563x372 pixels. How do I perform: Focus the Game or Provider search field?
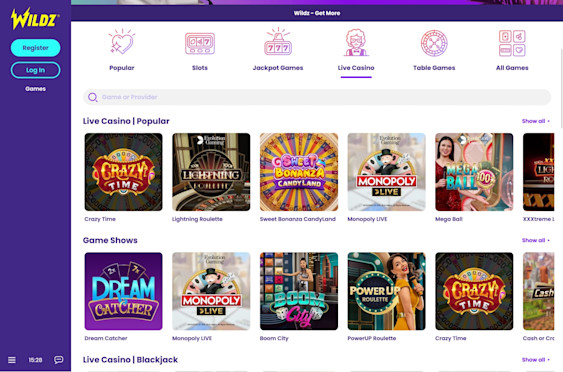(317, 97)
